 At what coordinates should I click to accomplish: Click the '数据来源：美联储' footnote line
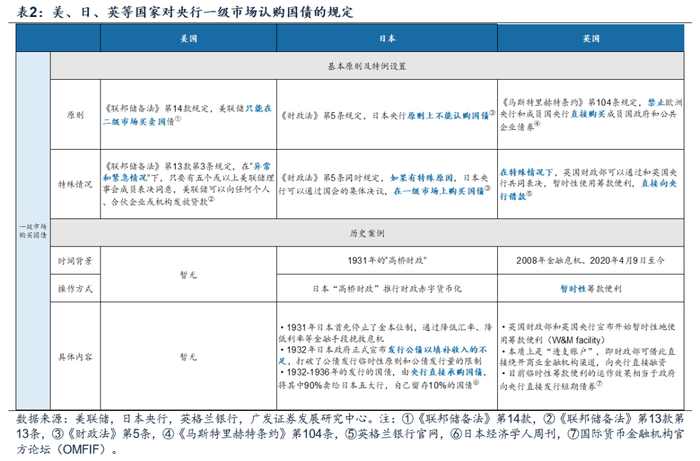tap(350, 418)
